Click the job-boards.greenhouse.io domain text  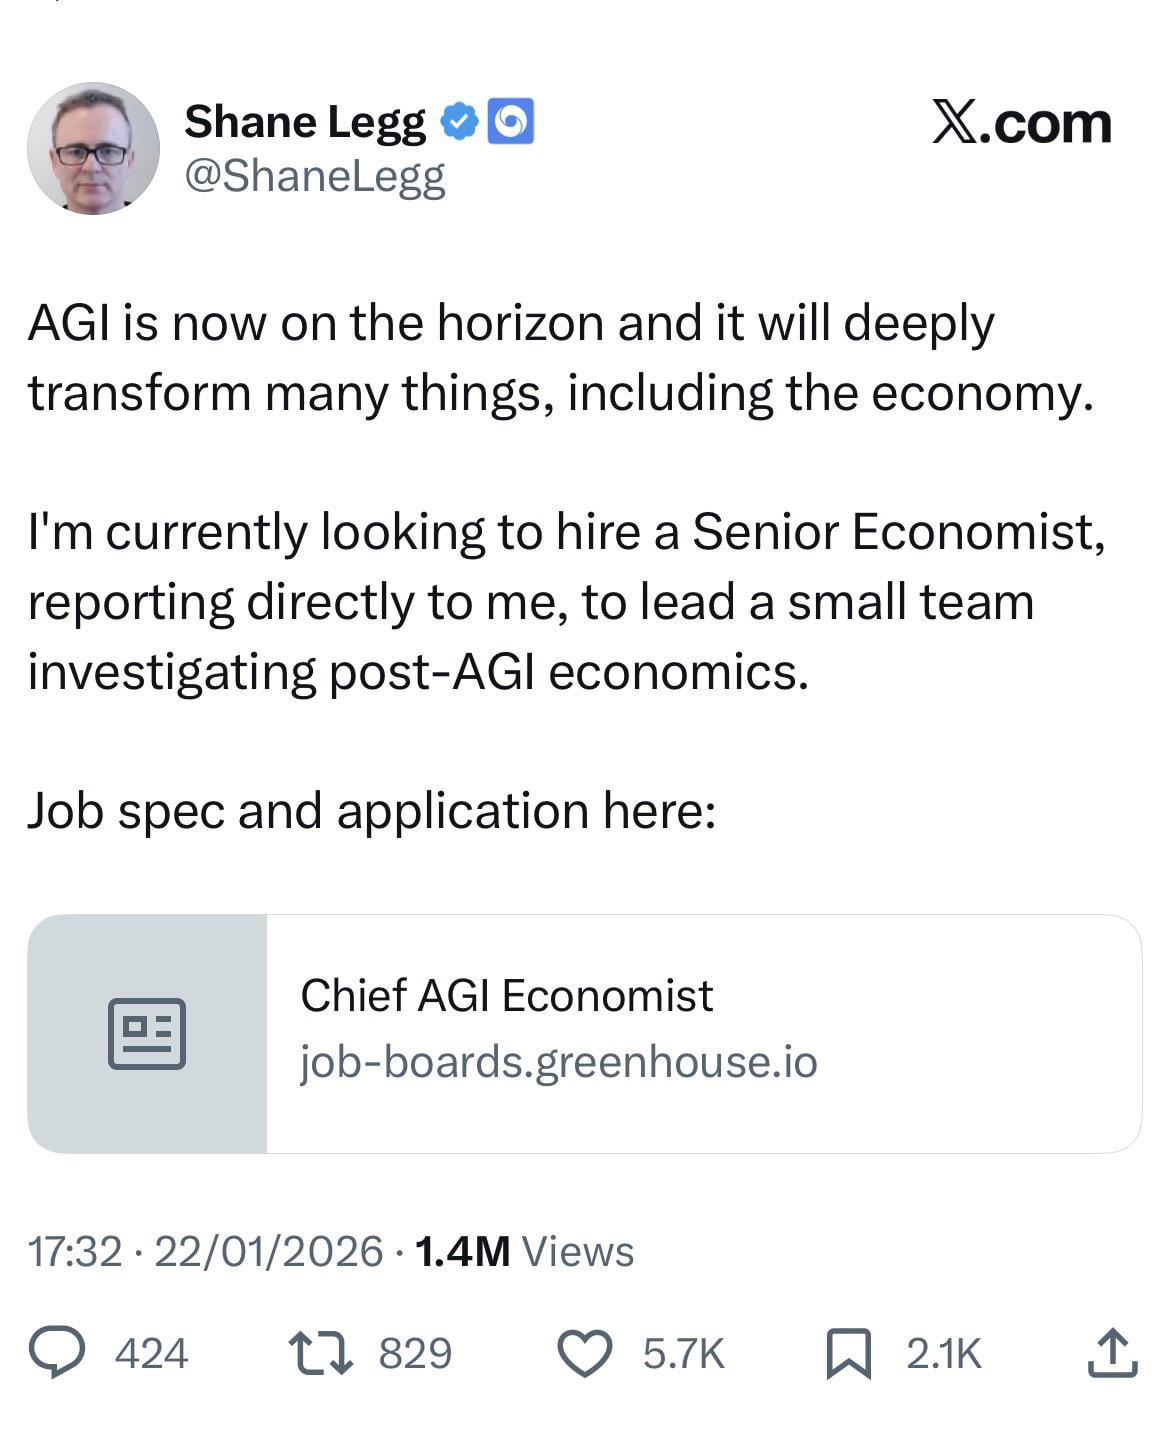[559, 1061]
